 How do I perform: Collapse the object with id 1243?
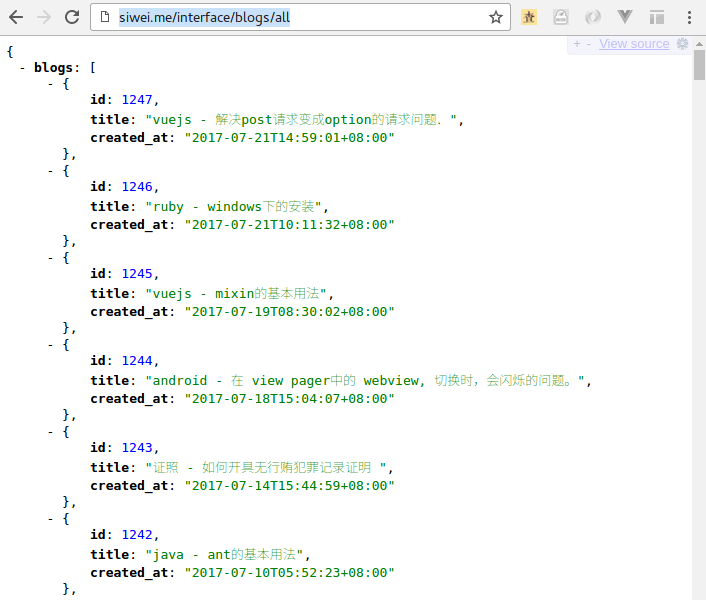pyautogui.click(x=52, y=432)
